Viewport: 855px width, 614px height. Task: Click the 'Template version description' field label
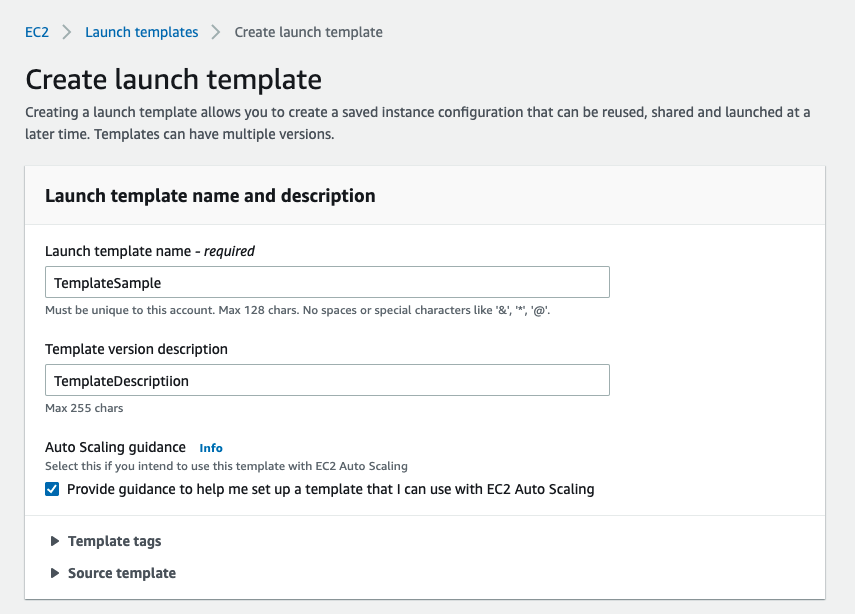point(136,349)
